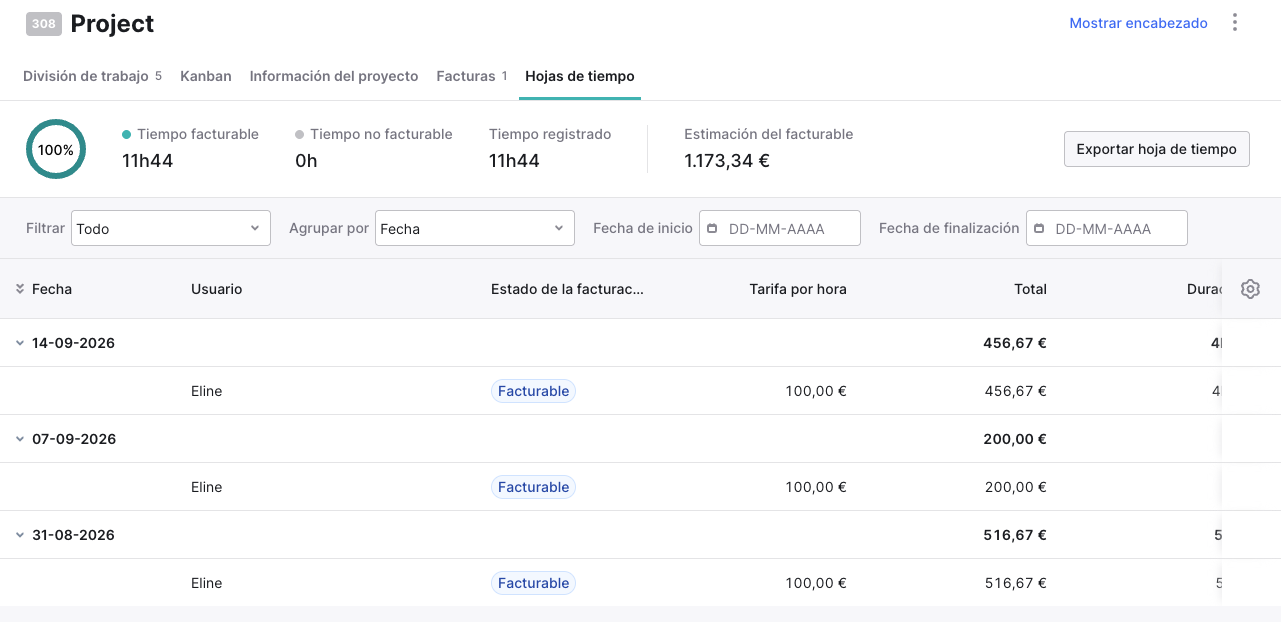This screenshot has height=622, width=1281.
Task: Click Estado de la facturación column header
Action: point(568,289)
